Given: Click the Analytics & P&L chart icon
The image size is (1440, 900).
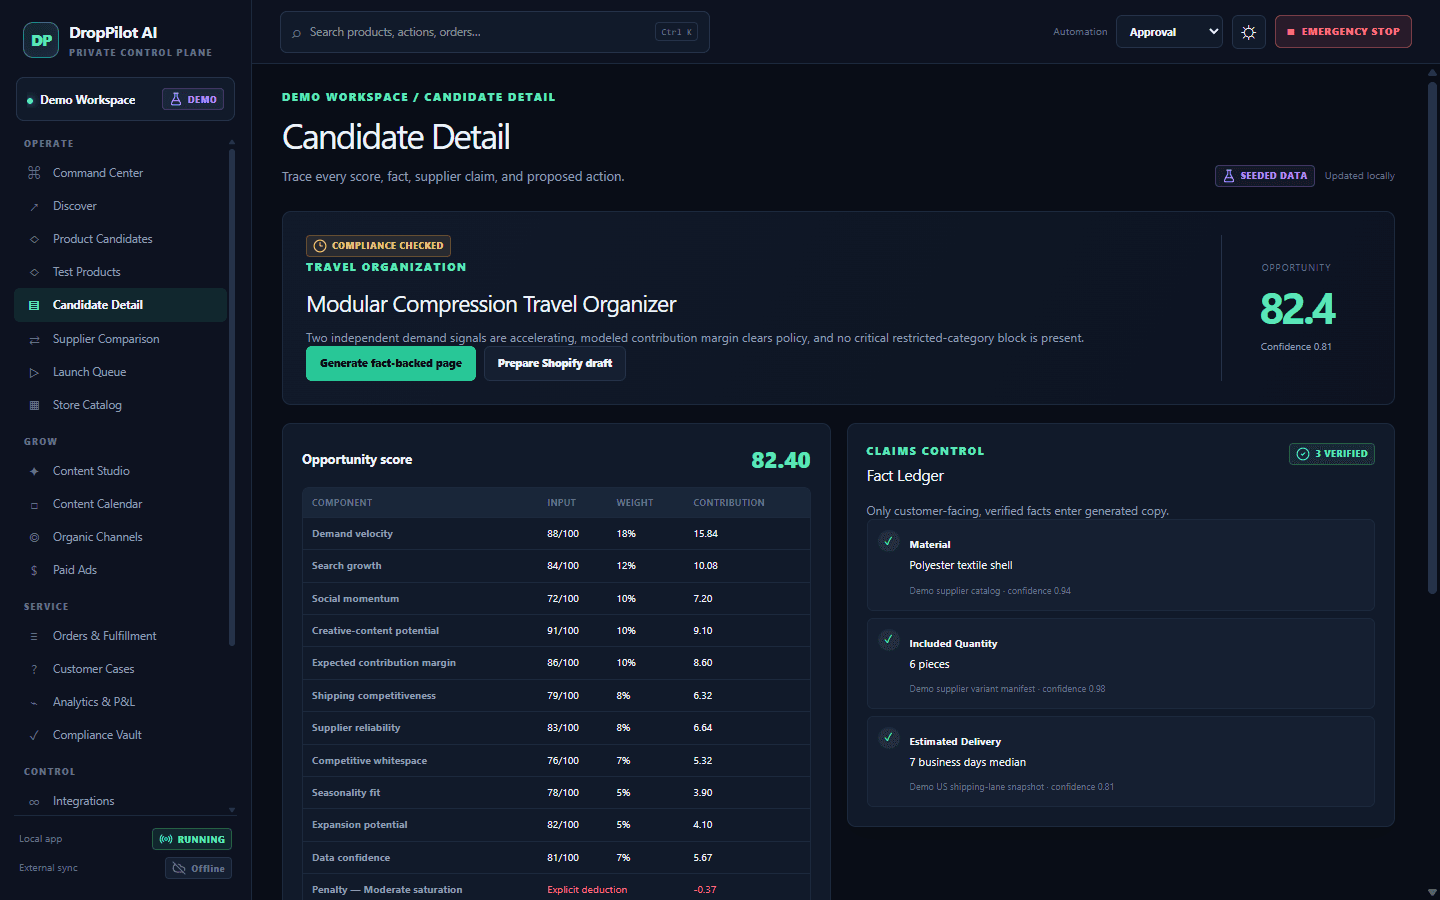Looking at the screenshot, I should click(x=34, y=702).
